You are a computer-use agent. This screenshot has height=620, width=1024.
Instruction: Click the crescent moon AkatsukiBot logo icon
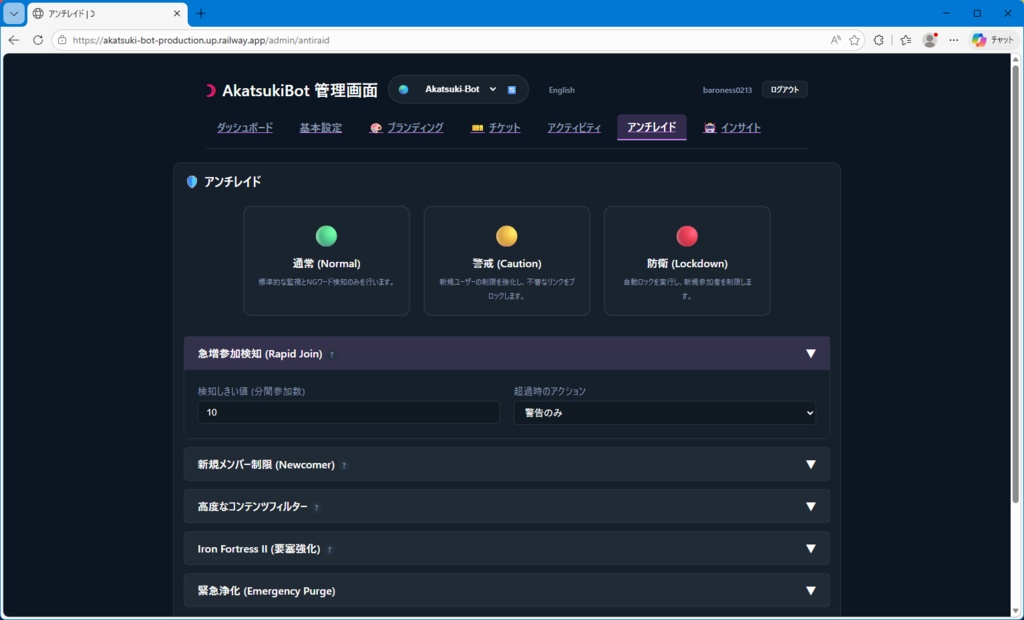point(210,89)
